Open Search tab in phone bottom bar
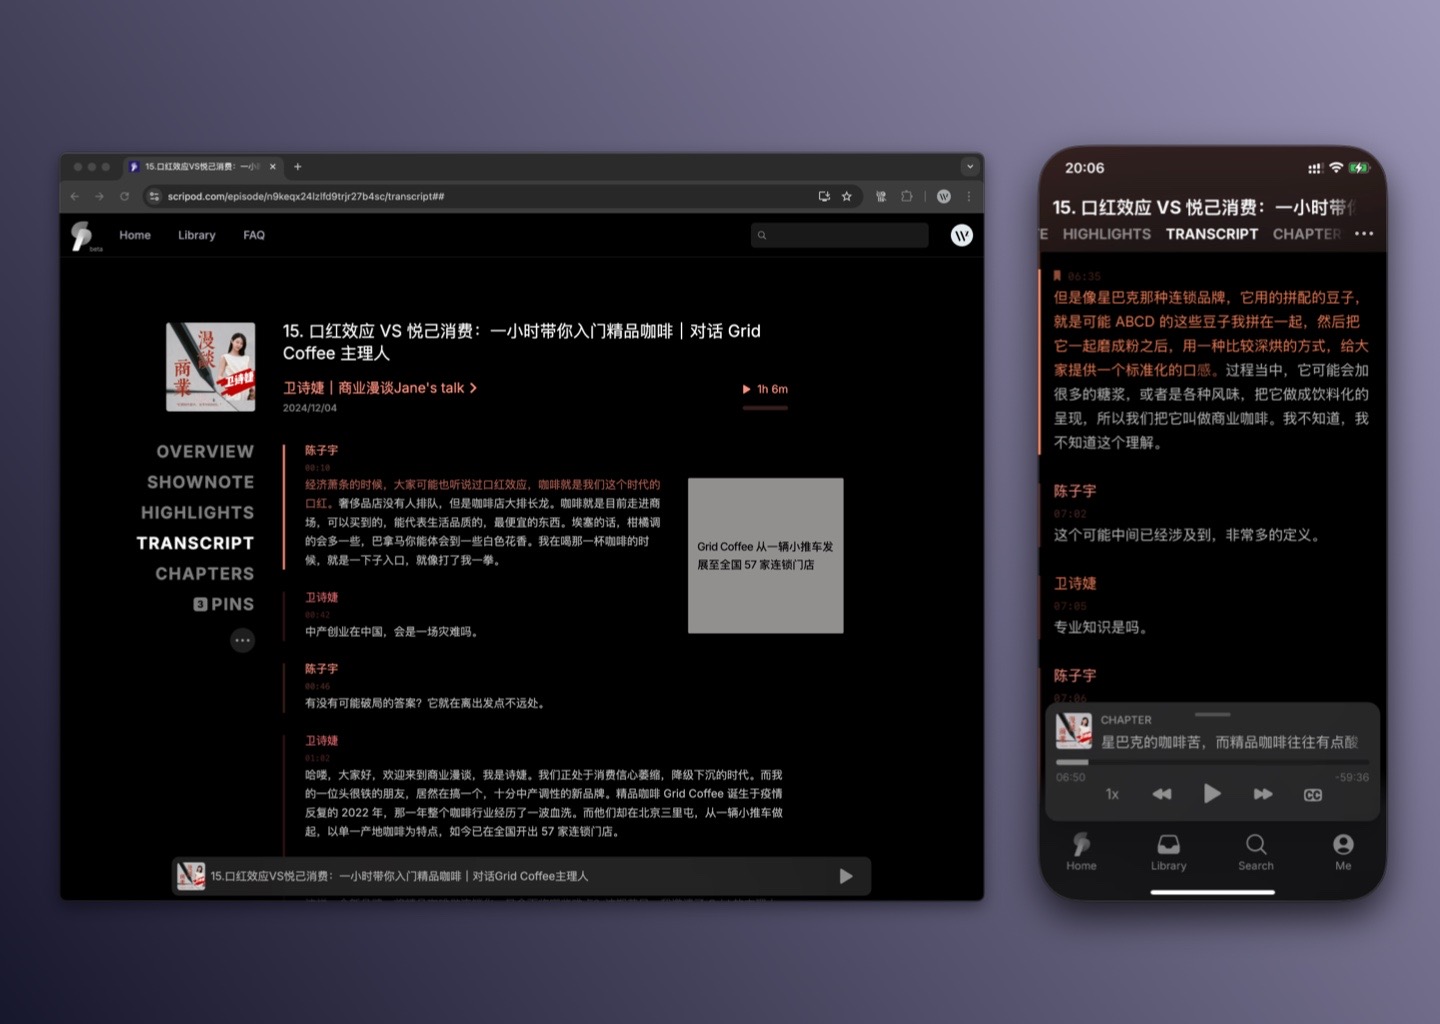This screenshot has height=1024, width=1440. tap(1256, 852)
